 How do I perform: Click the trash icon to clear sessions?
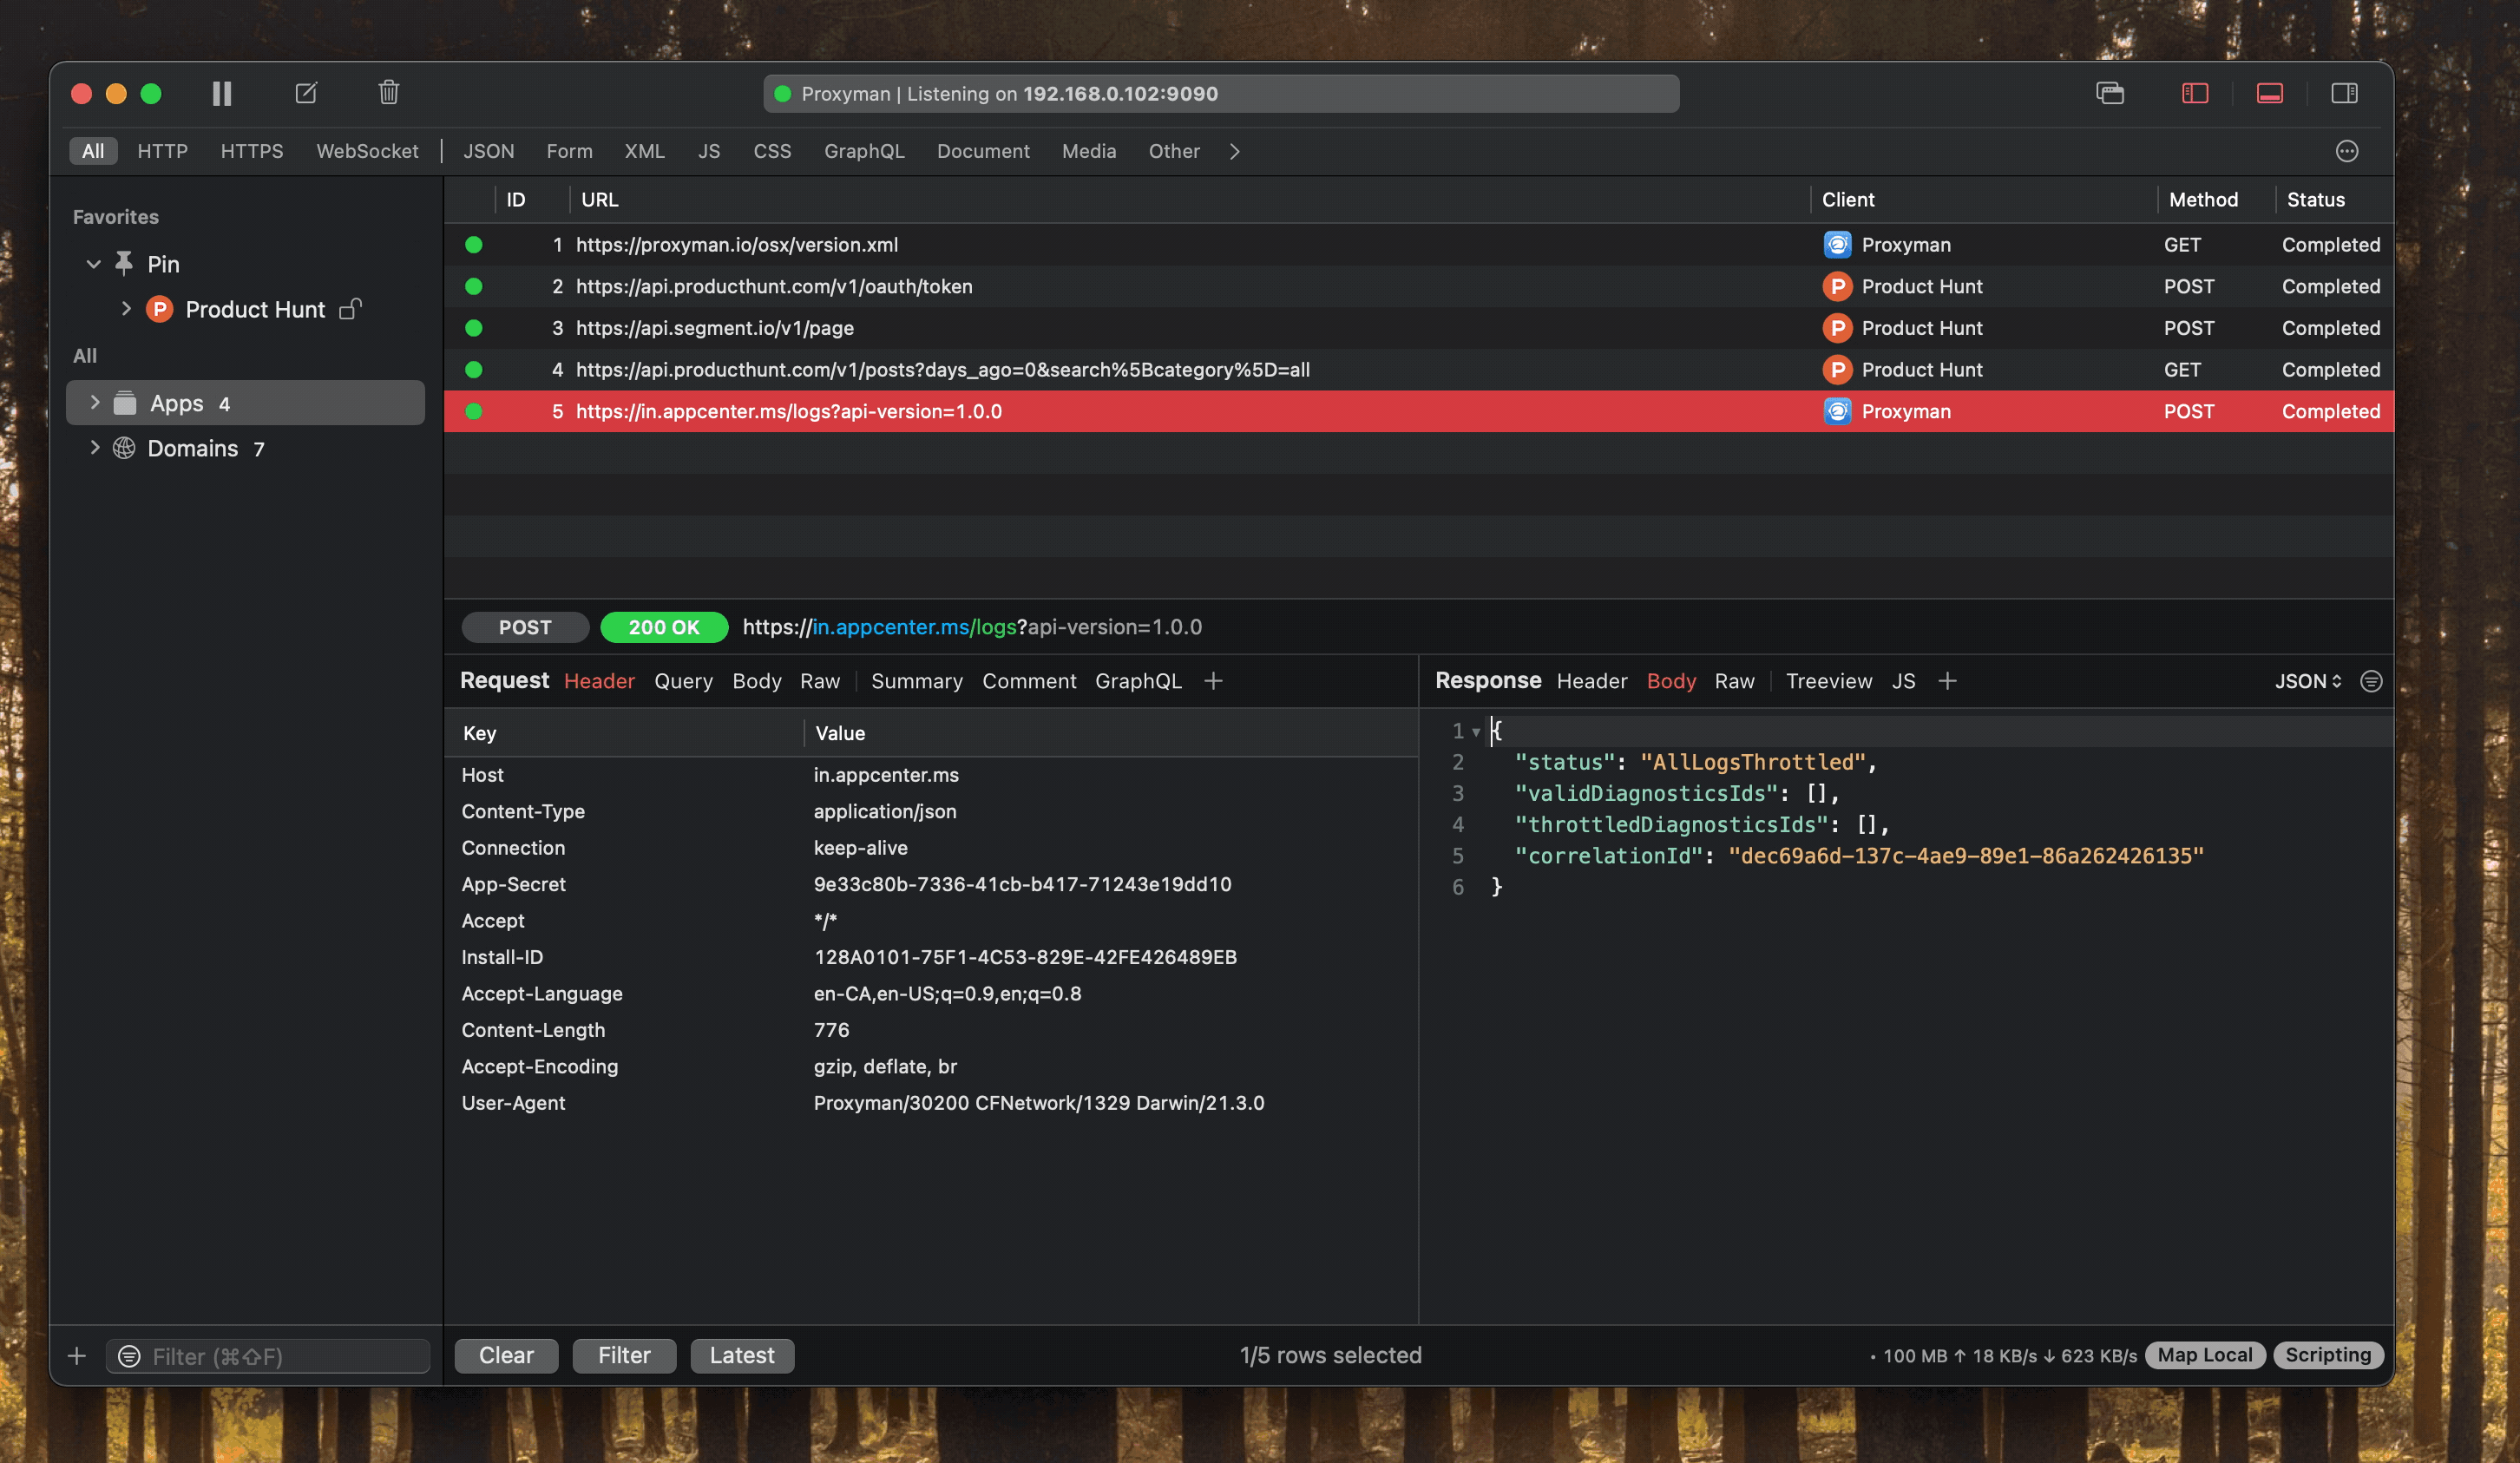coord(389,93)
